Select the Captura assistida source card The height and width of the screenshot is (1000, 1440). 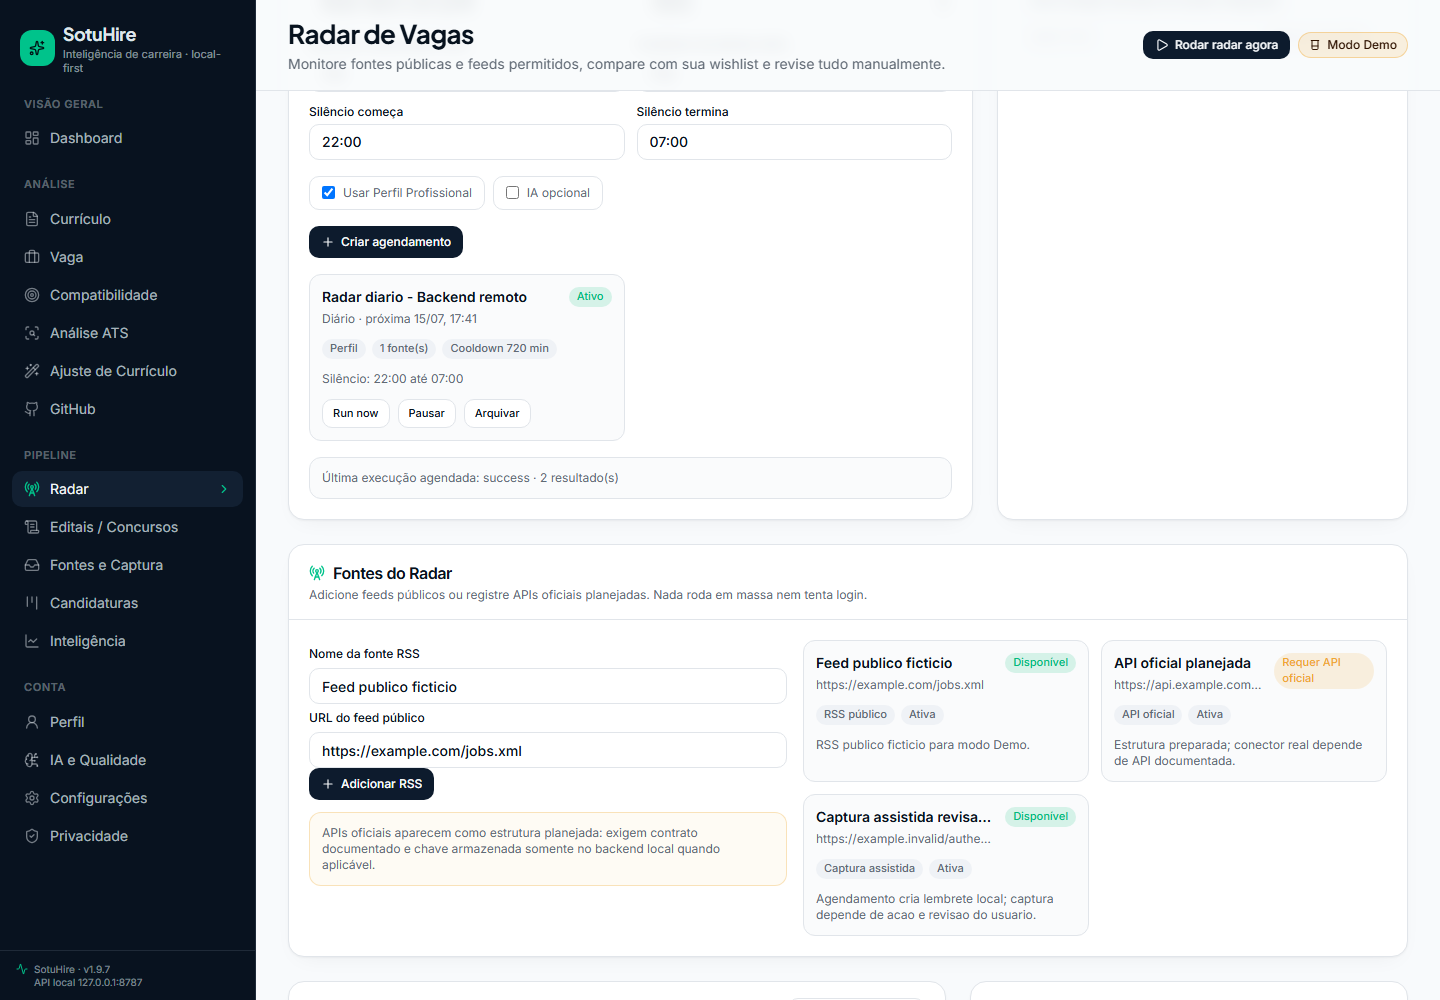(x=946, y=865)
